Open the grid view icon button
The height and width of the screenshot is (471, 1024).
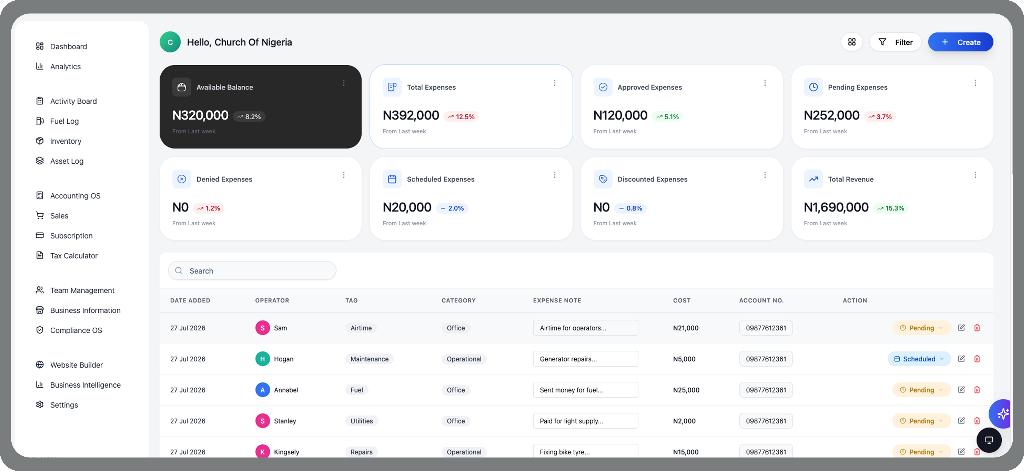tap(852, 42)
